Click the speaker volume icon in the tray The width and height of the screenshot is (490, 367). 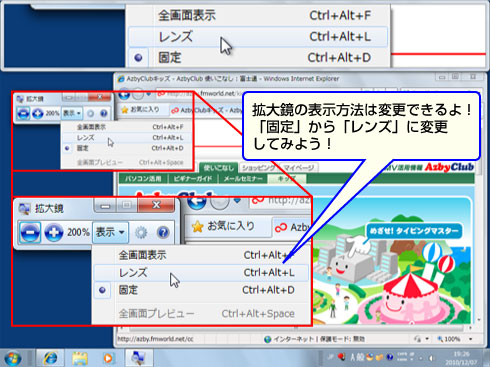432,358
